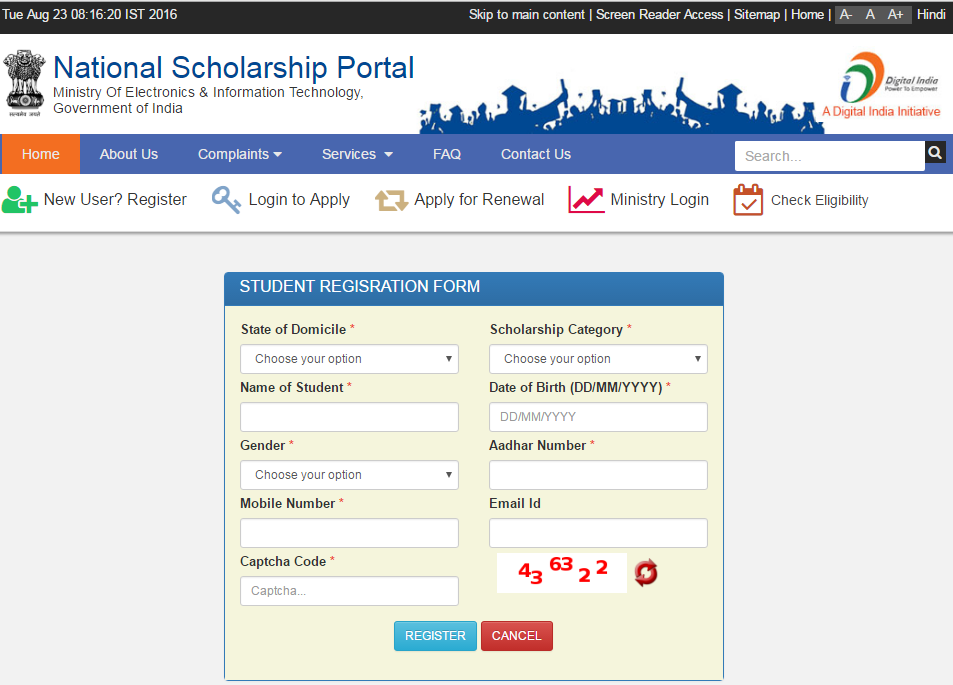953x685 pixels.
Task: Open the About Us page
Action: 129,154
